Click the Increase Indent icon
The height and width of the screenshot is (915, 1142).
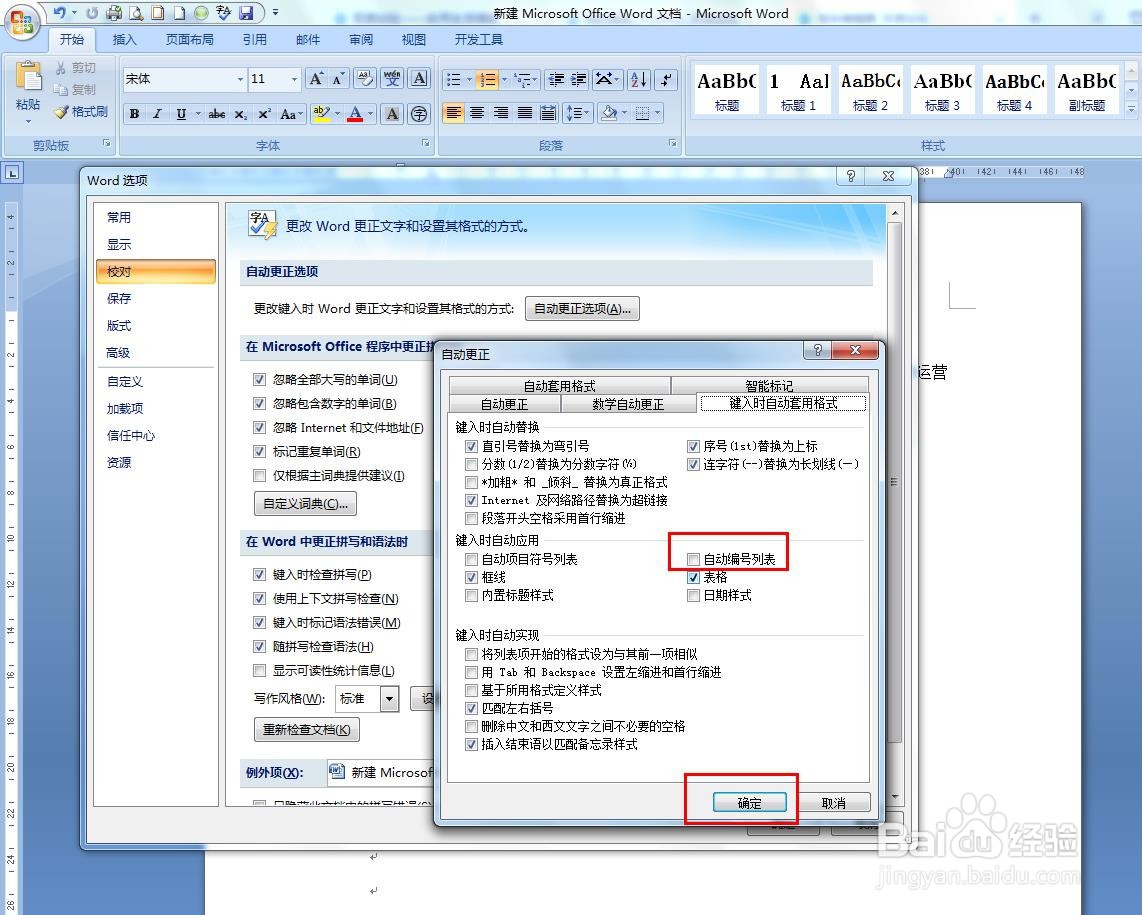click(x=578, y=79)
